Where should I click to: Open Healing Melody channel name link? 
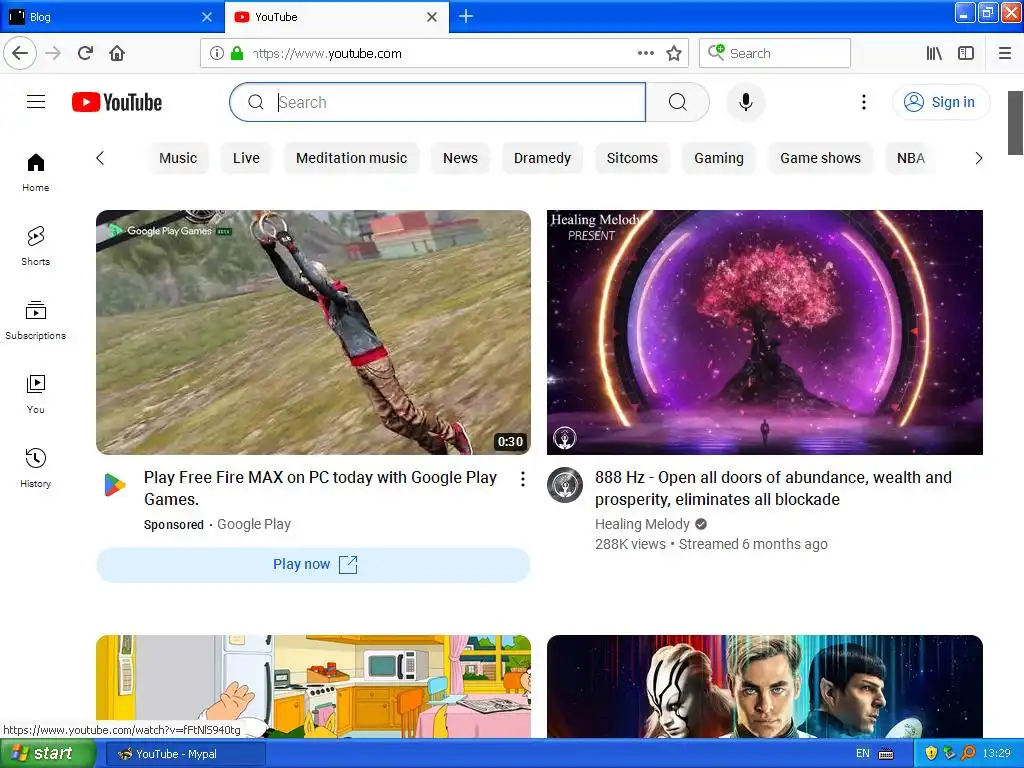tap(642, 524)
